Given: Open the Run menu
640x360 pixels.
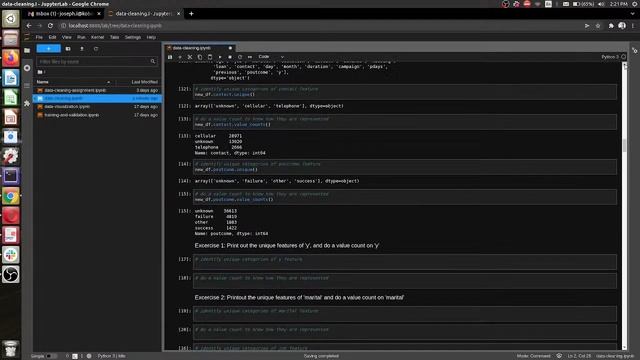Looking at the screenshot, I should pyautogui.click(x=81, y=37).
